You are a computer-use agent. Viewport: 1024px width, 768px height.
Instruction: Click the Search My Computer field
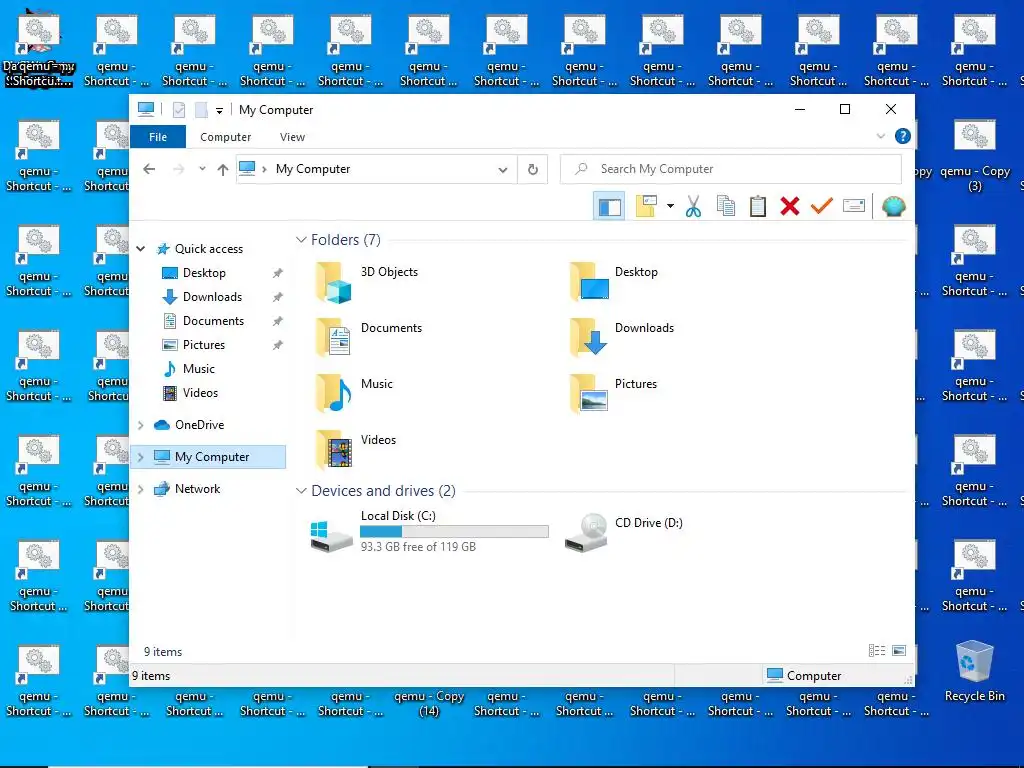tap(731, 169)
